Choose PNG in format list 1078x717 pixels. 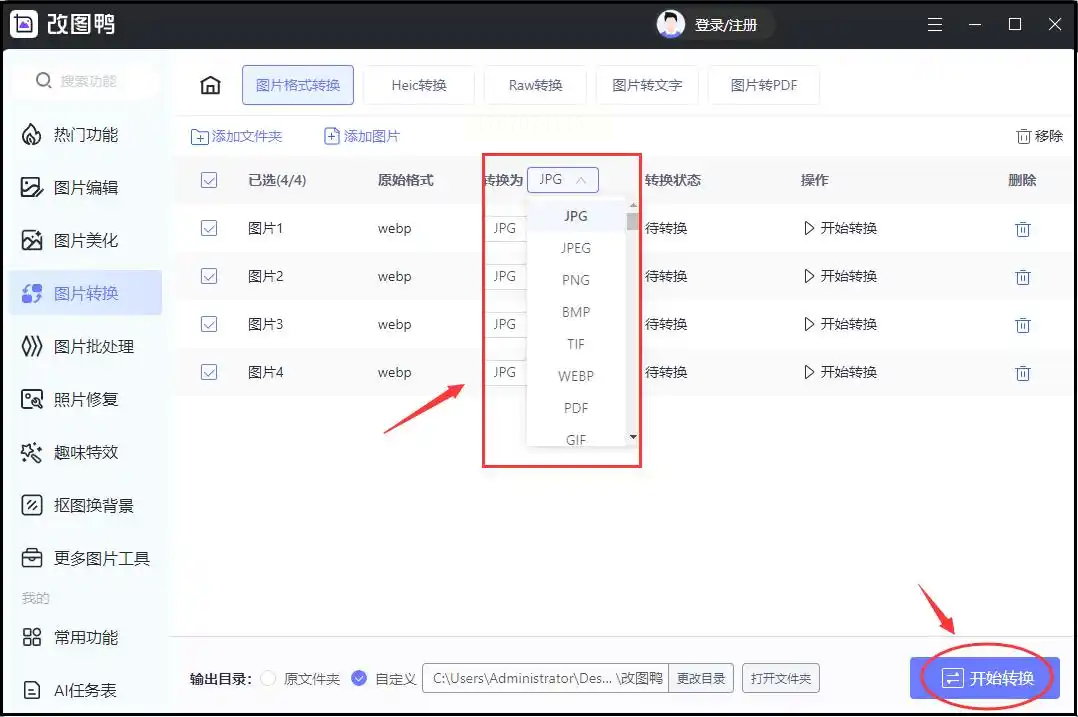tap(575, 280)
